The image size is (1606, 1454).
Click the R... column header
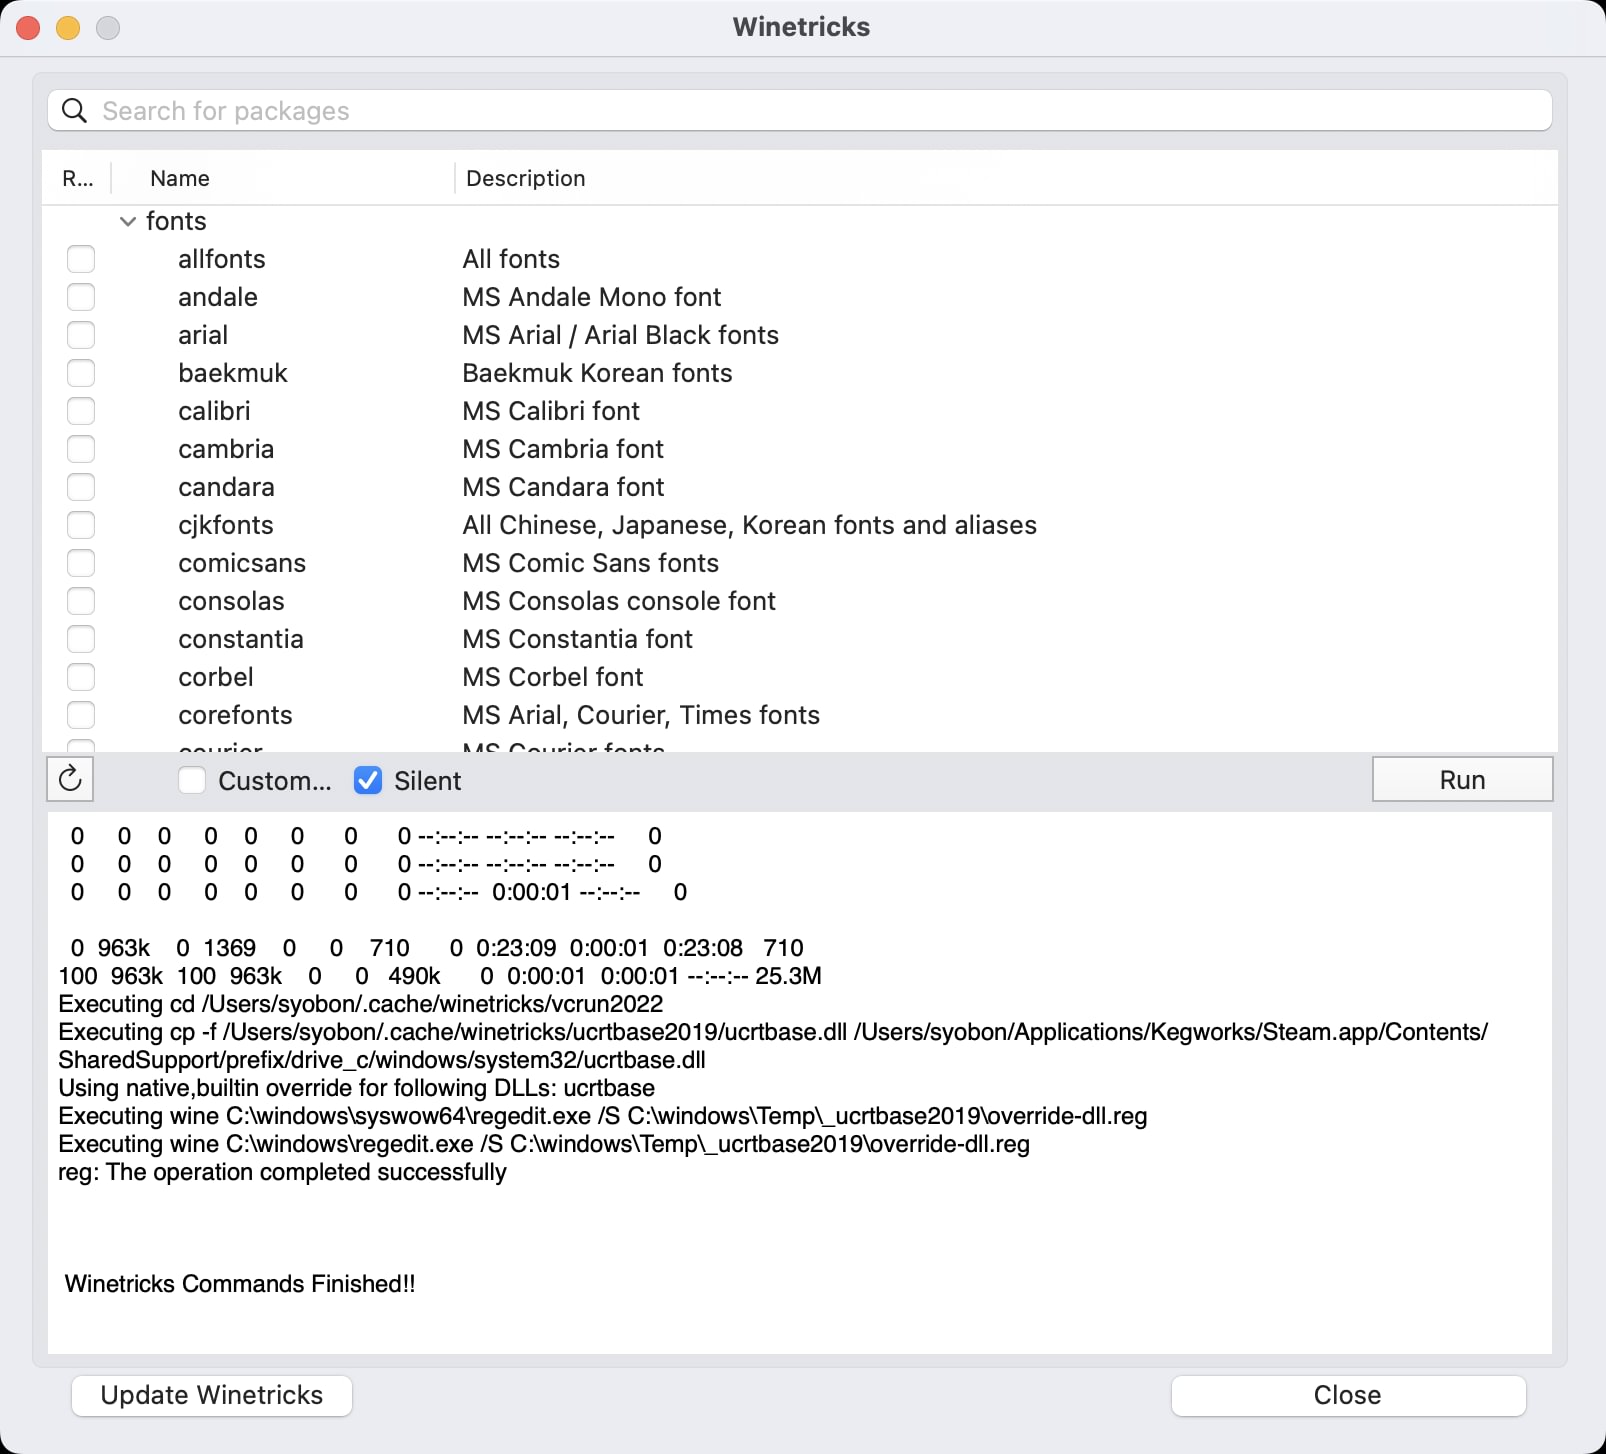[78, 178]
